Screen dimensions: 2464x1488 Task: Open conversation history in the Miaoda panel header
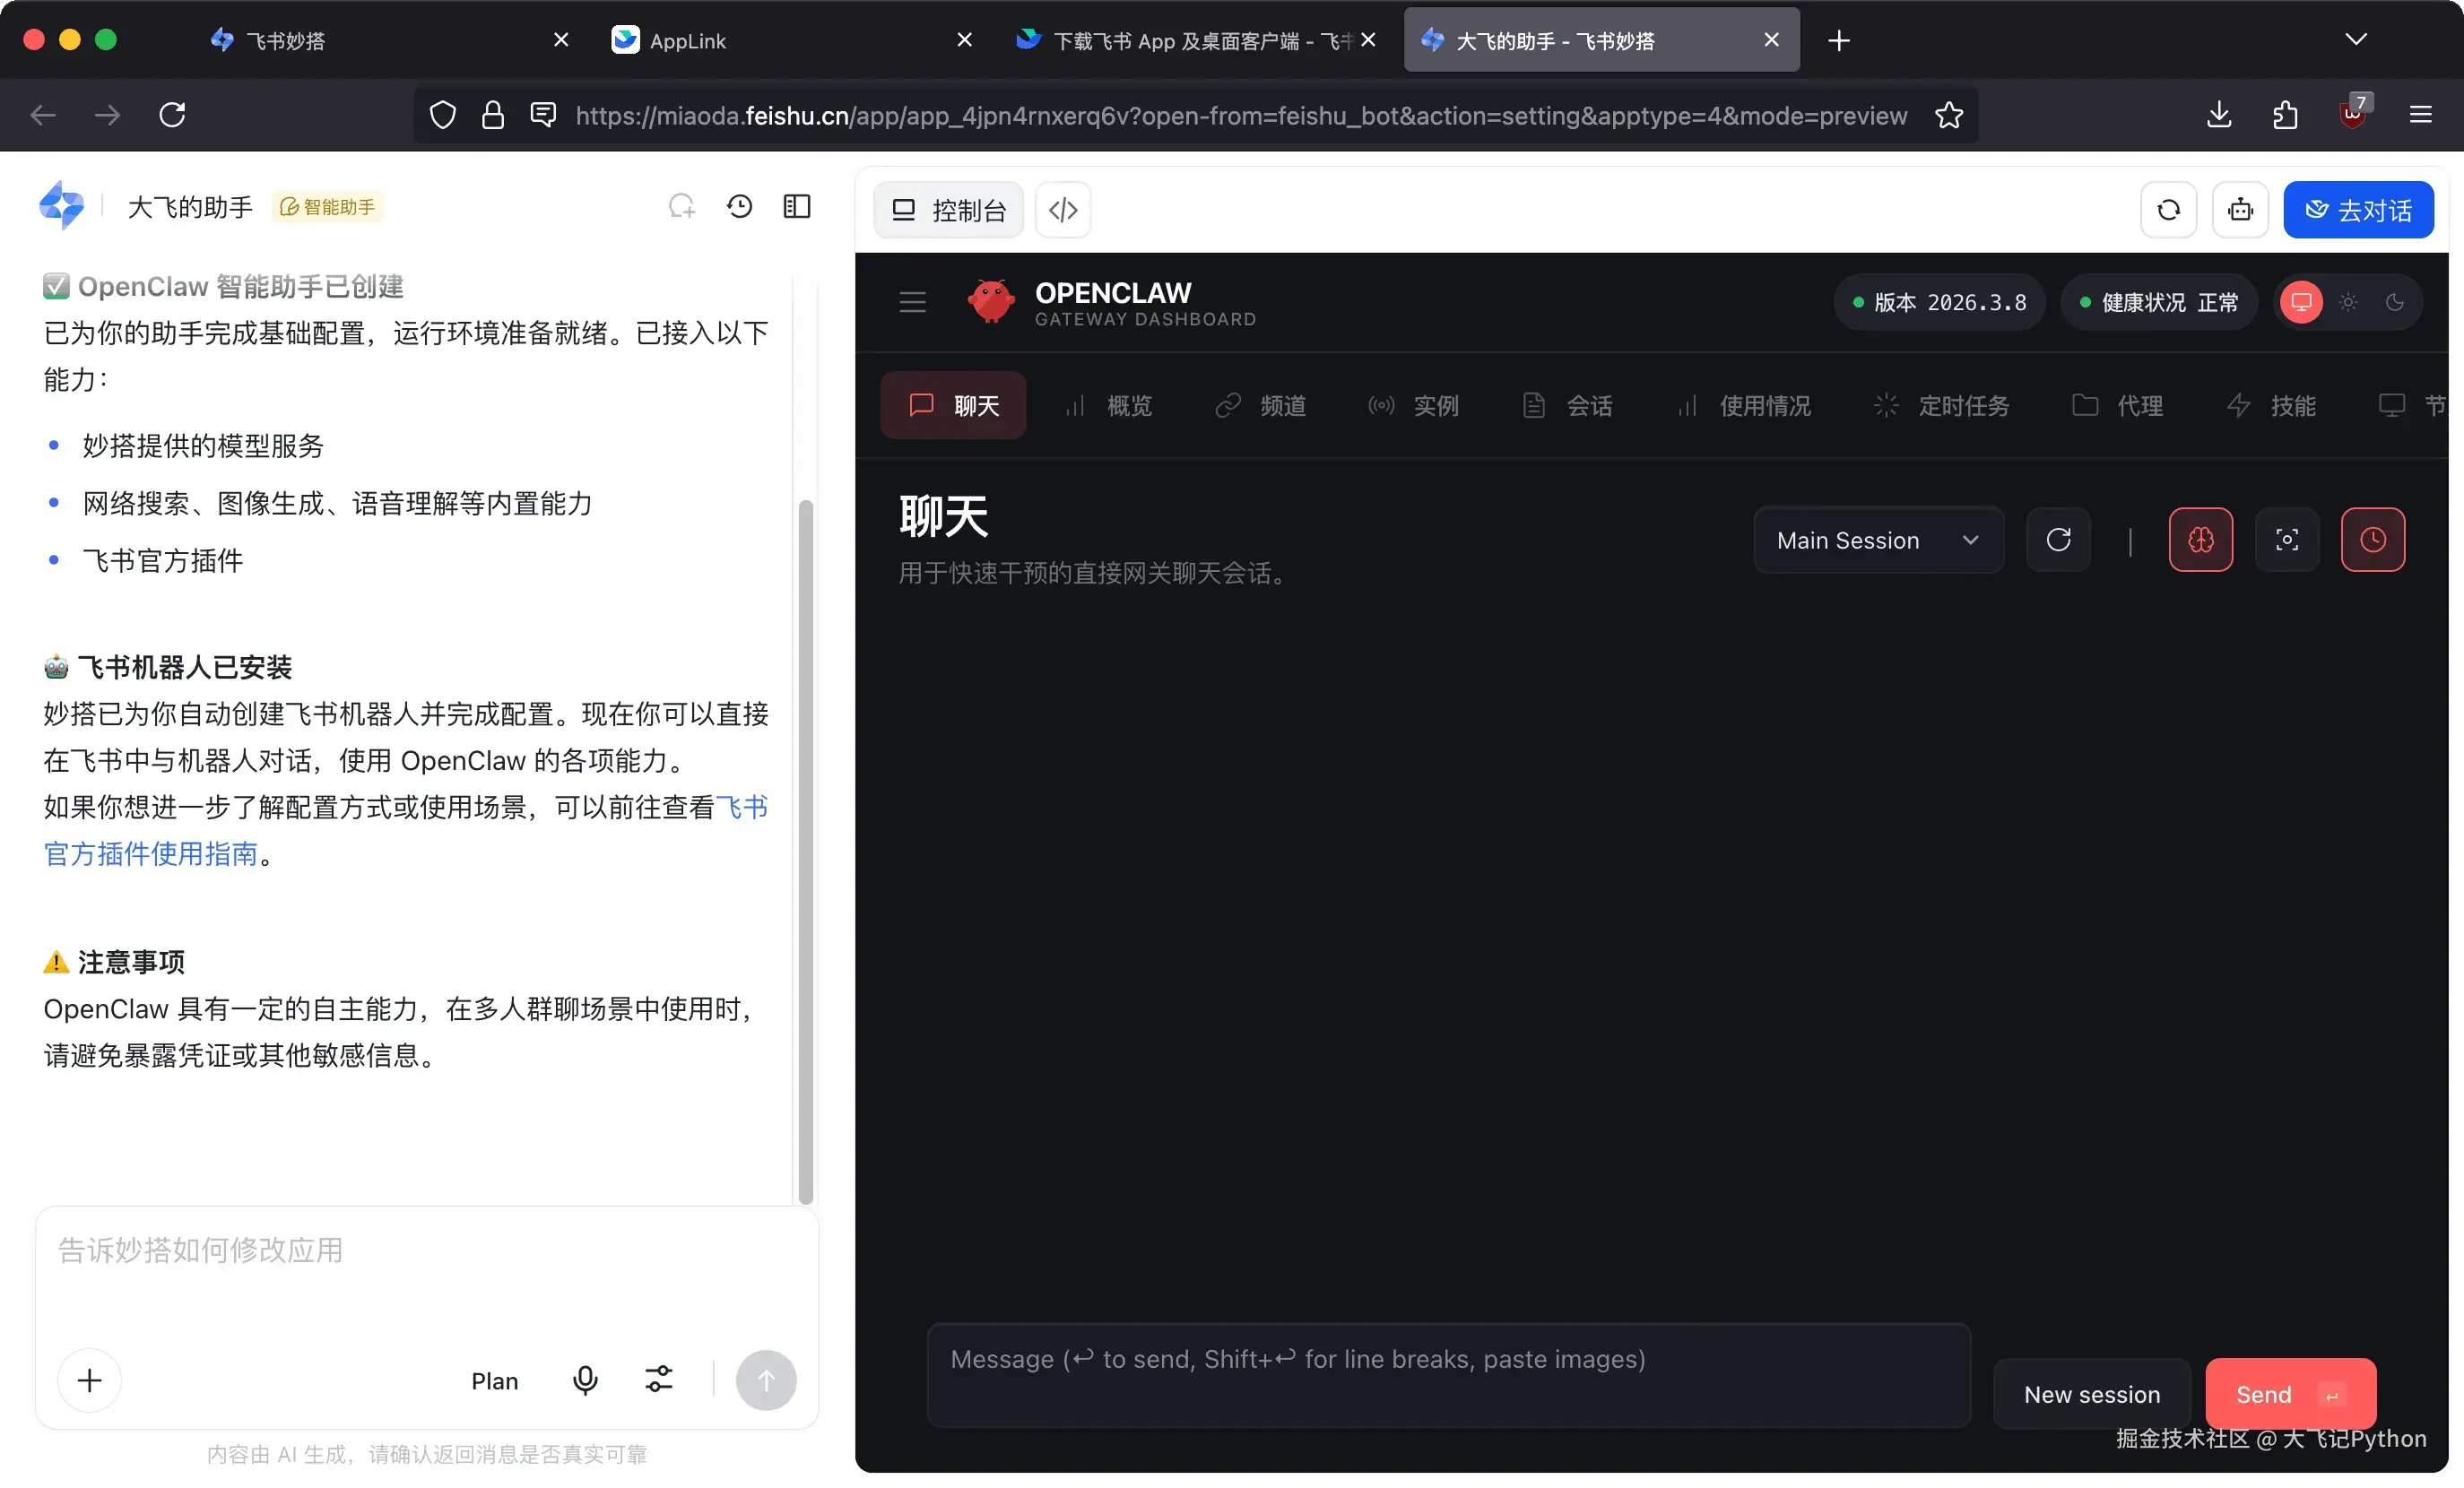(x=739, y=206)
